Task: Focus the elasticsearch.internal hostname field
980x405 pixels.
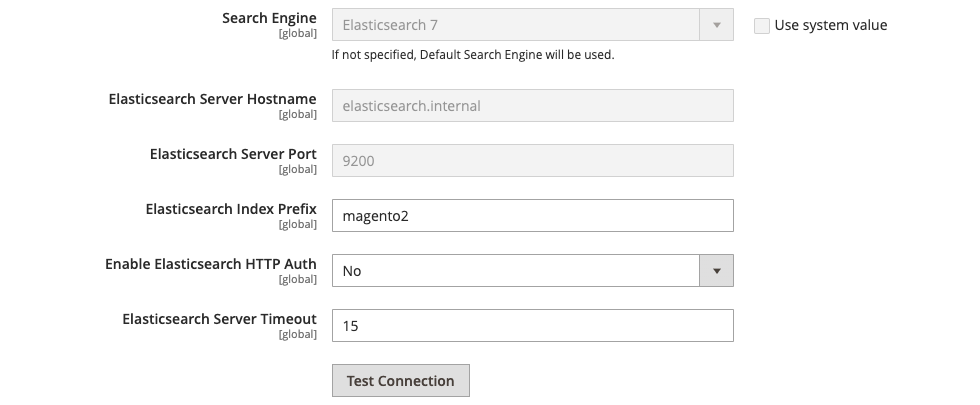Action: [532, 106]
